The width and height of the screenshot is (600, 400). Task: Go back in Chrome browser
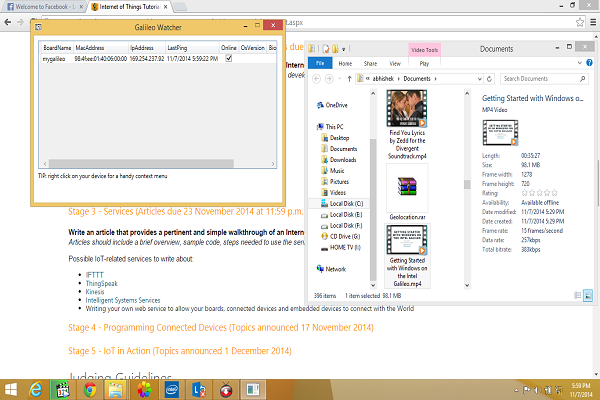(7, 22)
